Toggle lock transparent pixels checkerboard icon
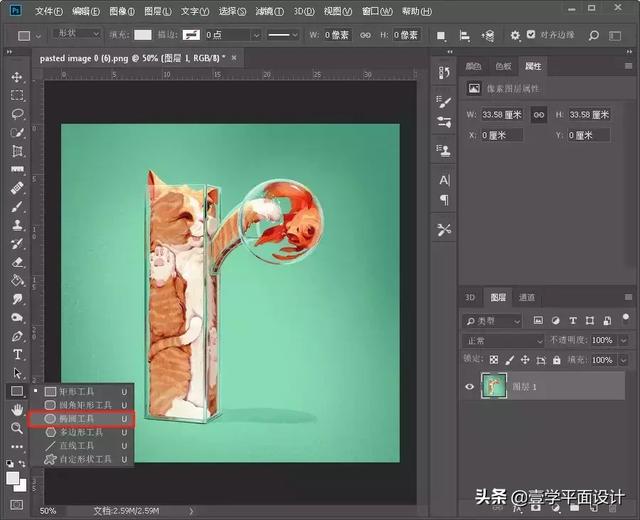Viewport: 640px width, 520px height. pos(494,360)
